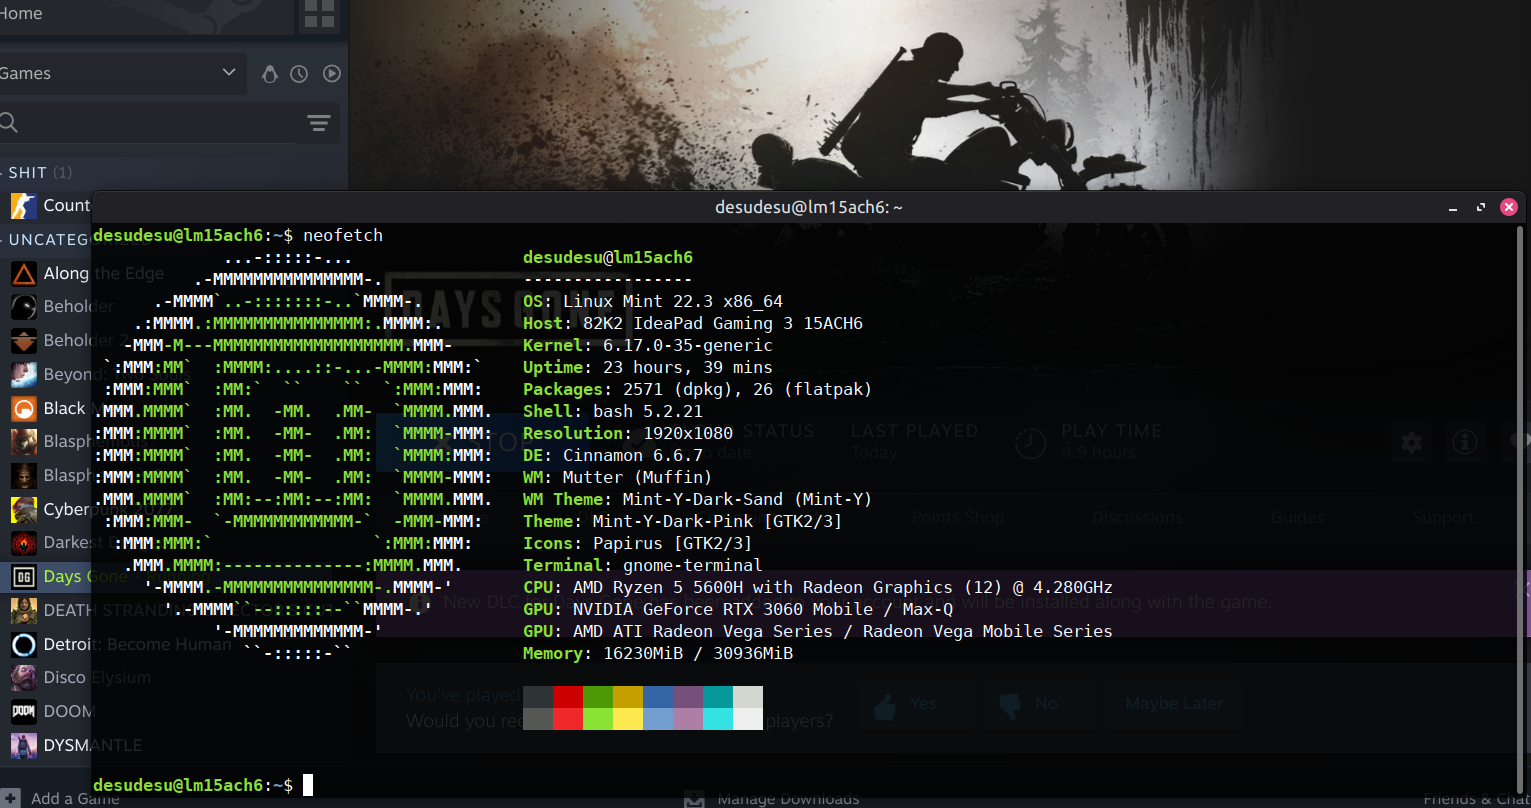Screen dimensions: 1531x808
Task: Select the Along the Edge game icon
Action: click(x=24, y=273)
